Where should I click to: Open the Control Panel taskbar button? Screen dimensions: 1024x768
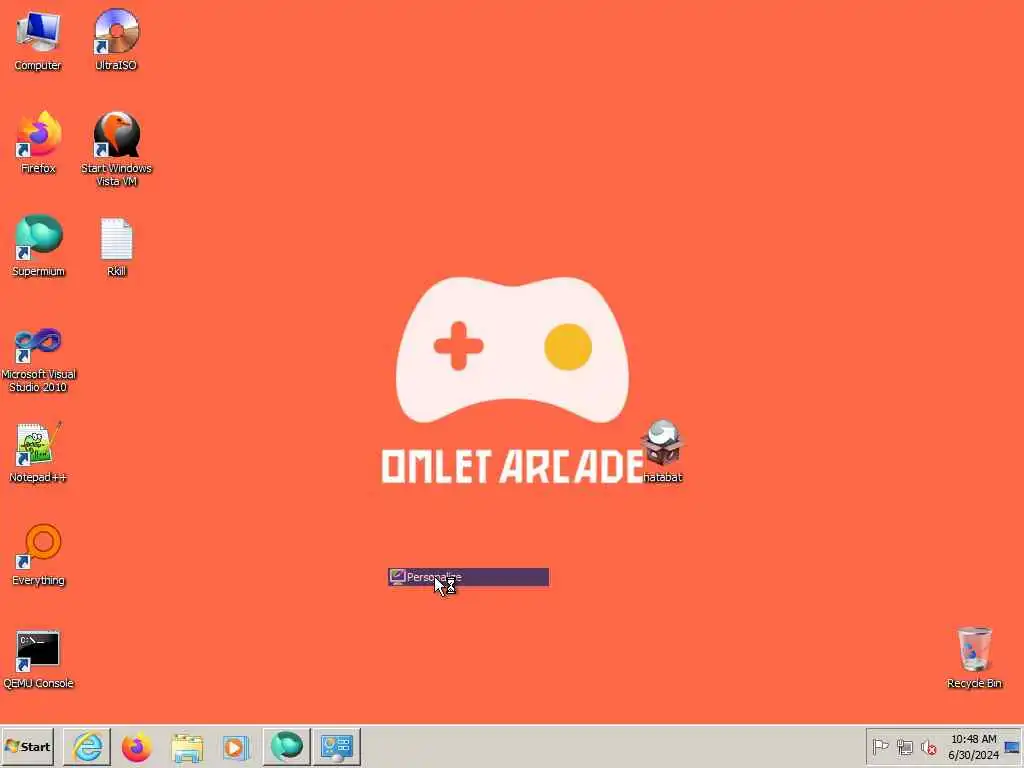(x=336, y=746)
